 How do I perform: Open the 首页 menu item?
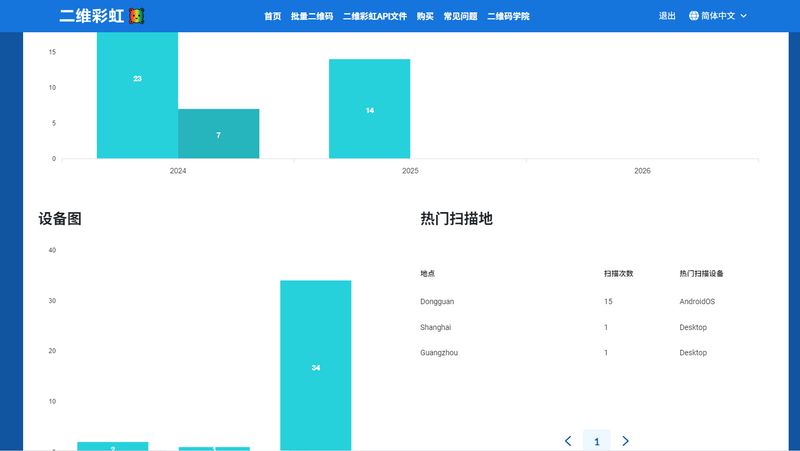pos(272,16)
